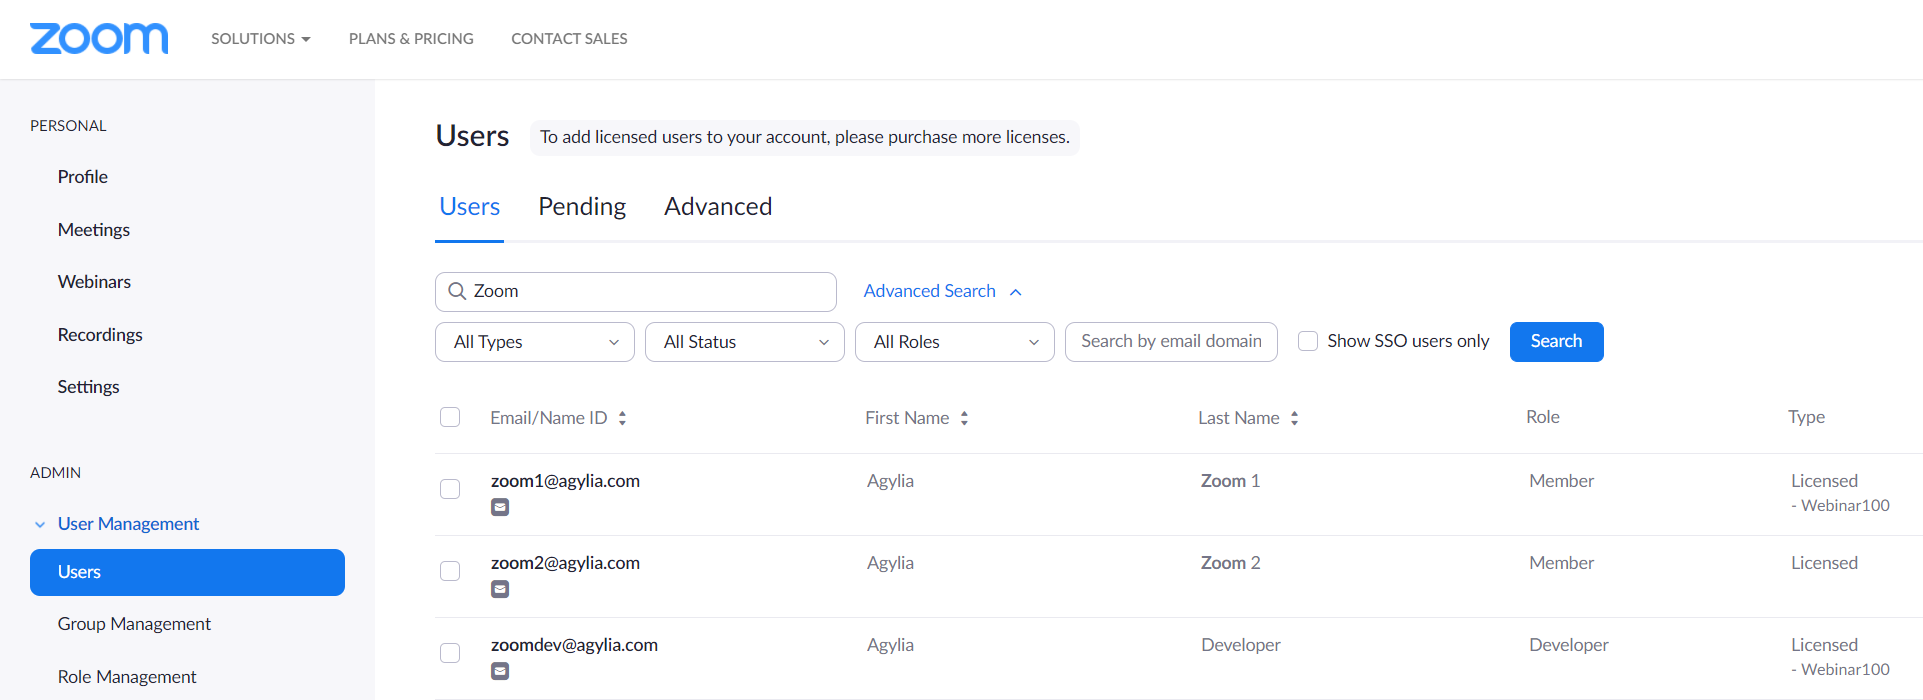Click the First Name column header
The height and width of the screenshot is (700, 1923).
(x=907, y=418)
